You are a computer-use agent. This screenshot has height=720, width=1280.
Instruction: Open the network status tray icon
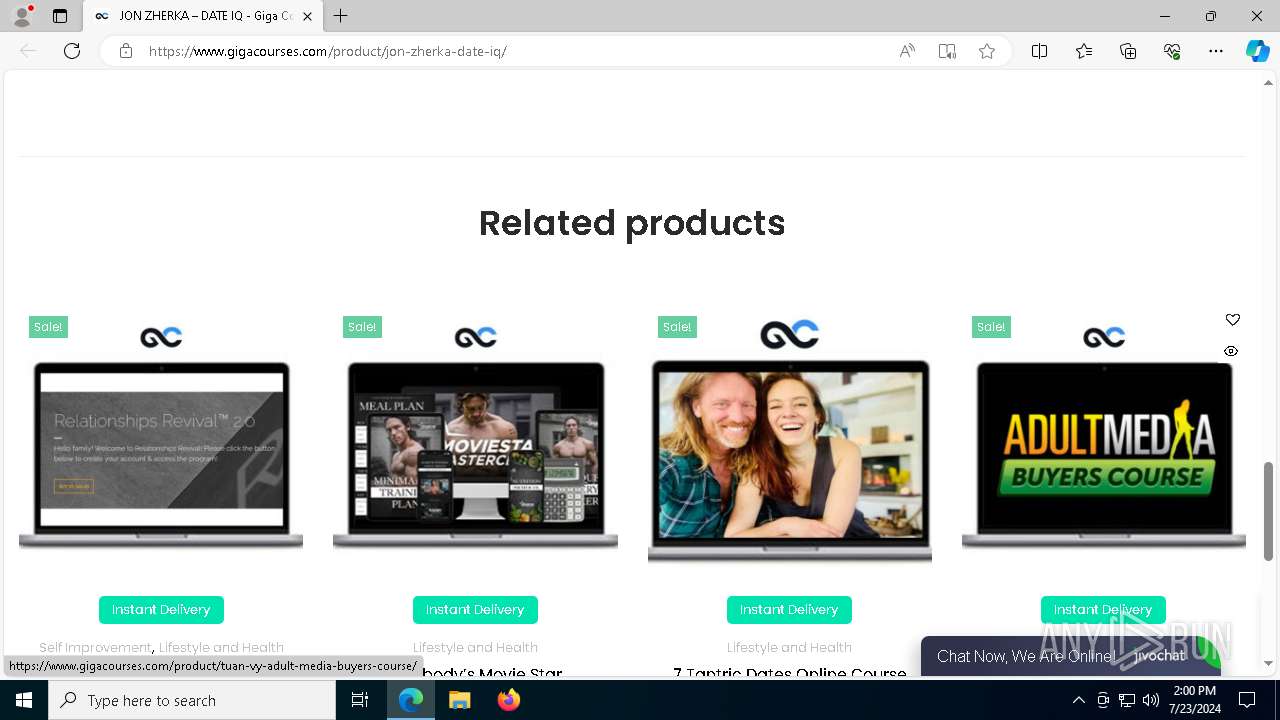click(x=1127, y=700)
